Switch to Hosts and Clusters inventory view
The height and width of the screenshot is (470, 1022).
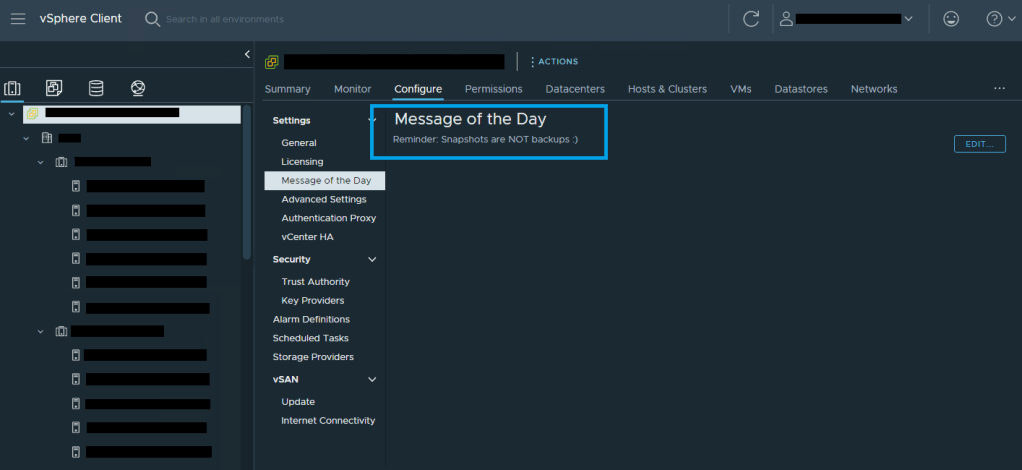(x=13, y=89)
